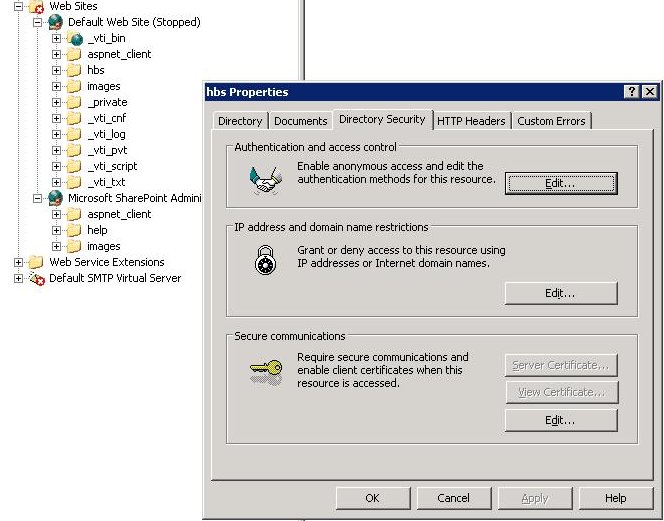
Task: Click the _vti_bin gear folder icon
Action: point(74,38)
